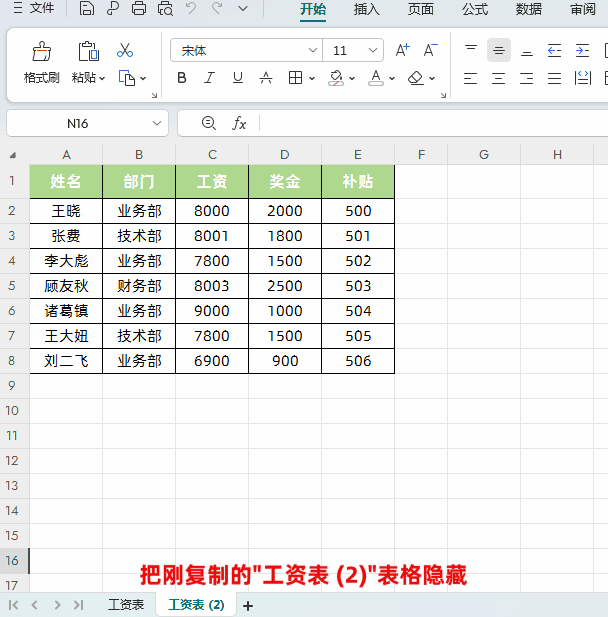Click the Redo arrow
Image resolution: width=608 pixels, height=617 pixels.
click(217, 8)
